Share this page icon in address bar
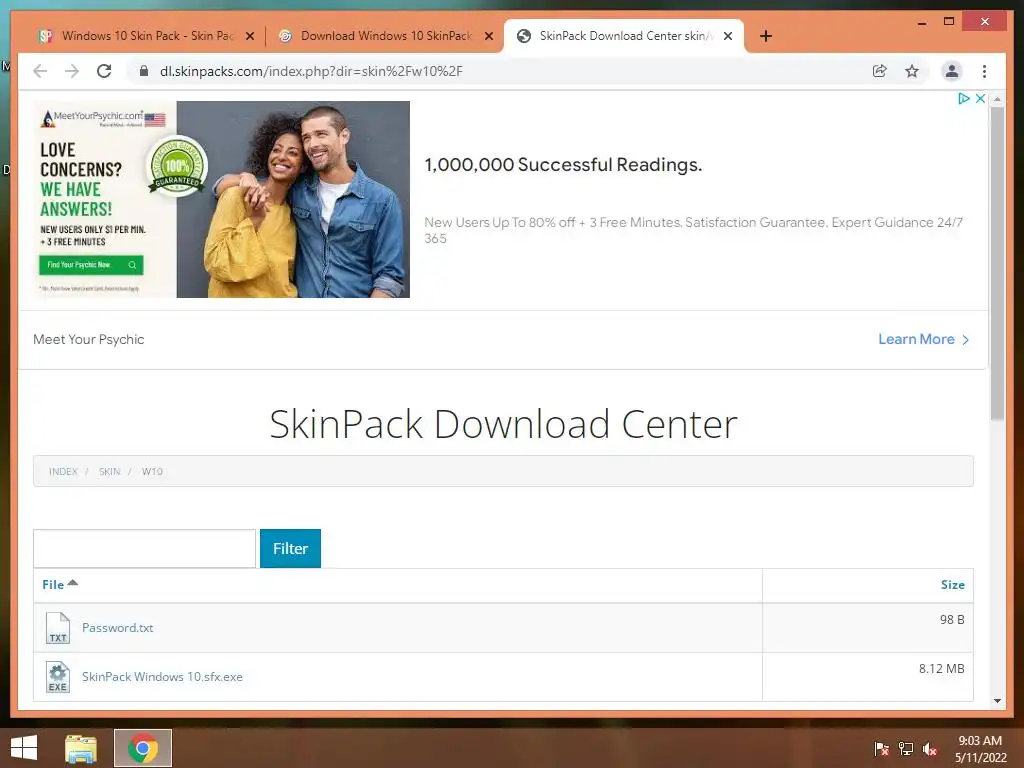Image resolution: width=1024 pixels, height=768 pixels. (880, 71)
